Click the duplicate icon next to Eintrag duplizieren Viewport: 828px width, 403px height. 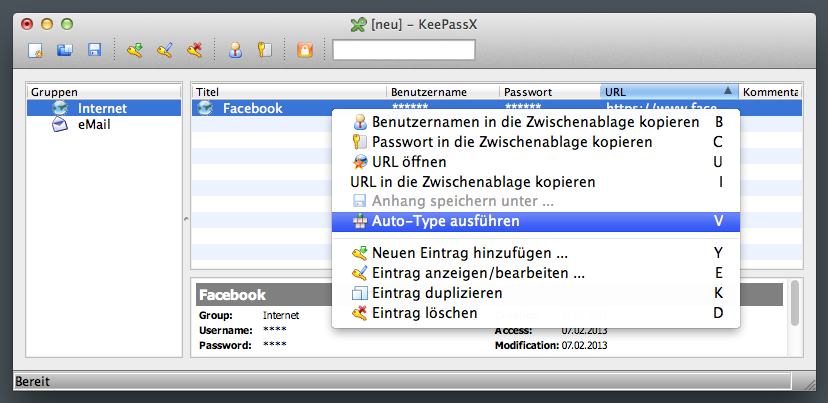coord(360,293)
